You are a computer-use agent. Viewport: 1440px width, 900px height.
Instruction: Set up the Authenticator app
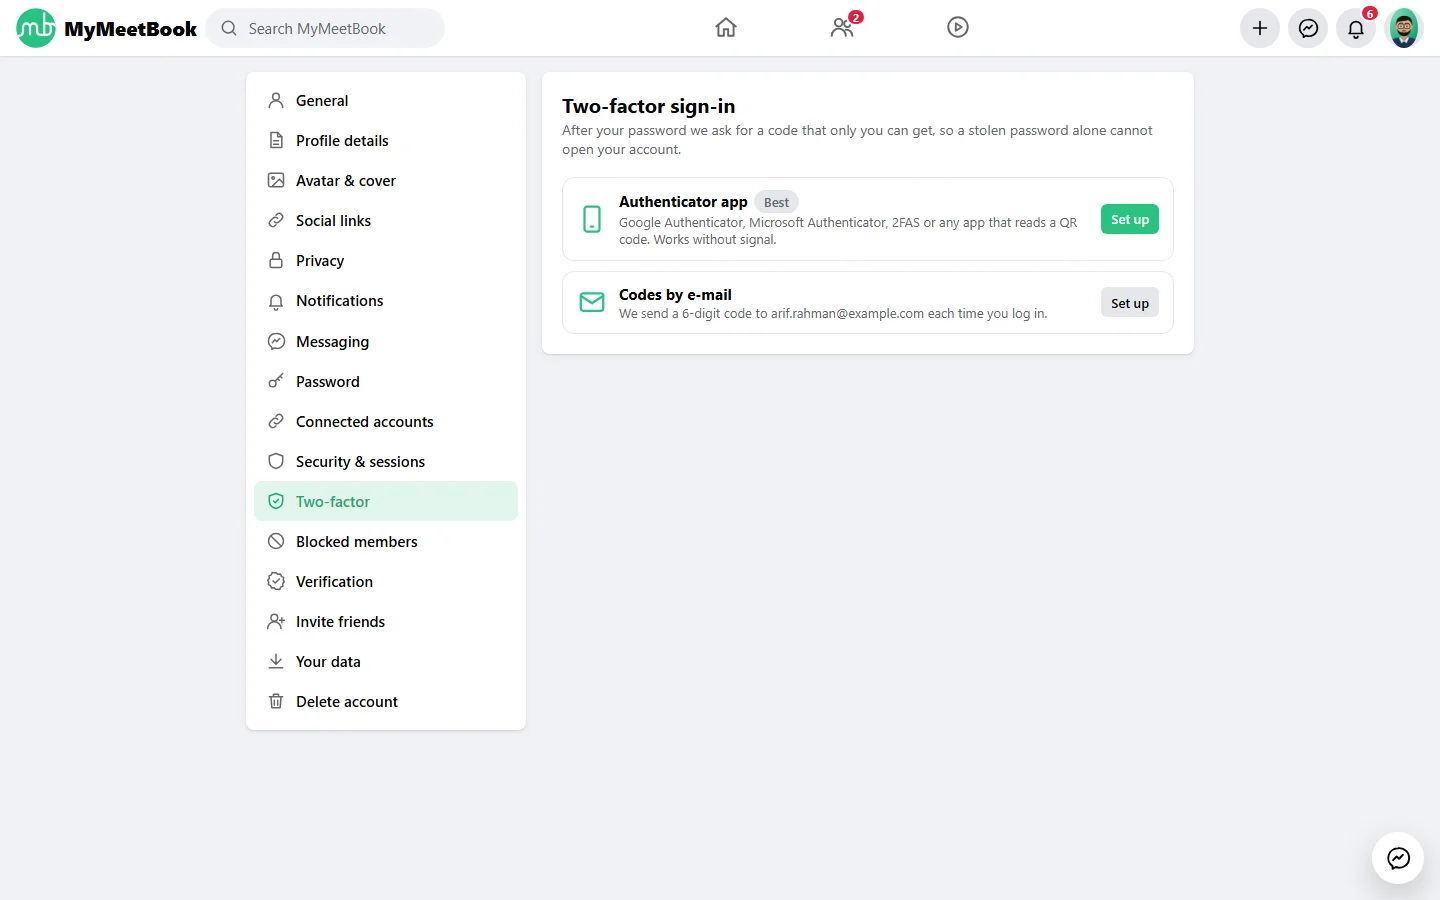1130,219
